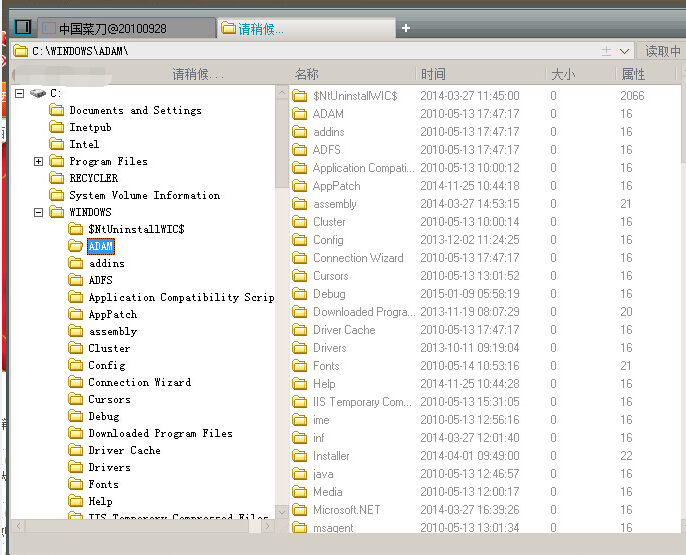Click Cluster folder icon in file list
686x555 pixels.
tap(300, 222)
